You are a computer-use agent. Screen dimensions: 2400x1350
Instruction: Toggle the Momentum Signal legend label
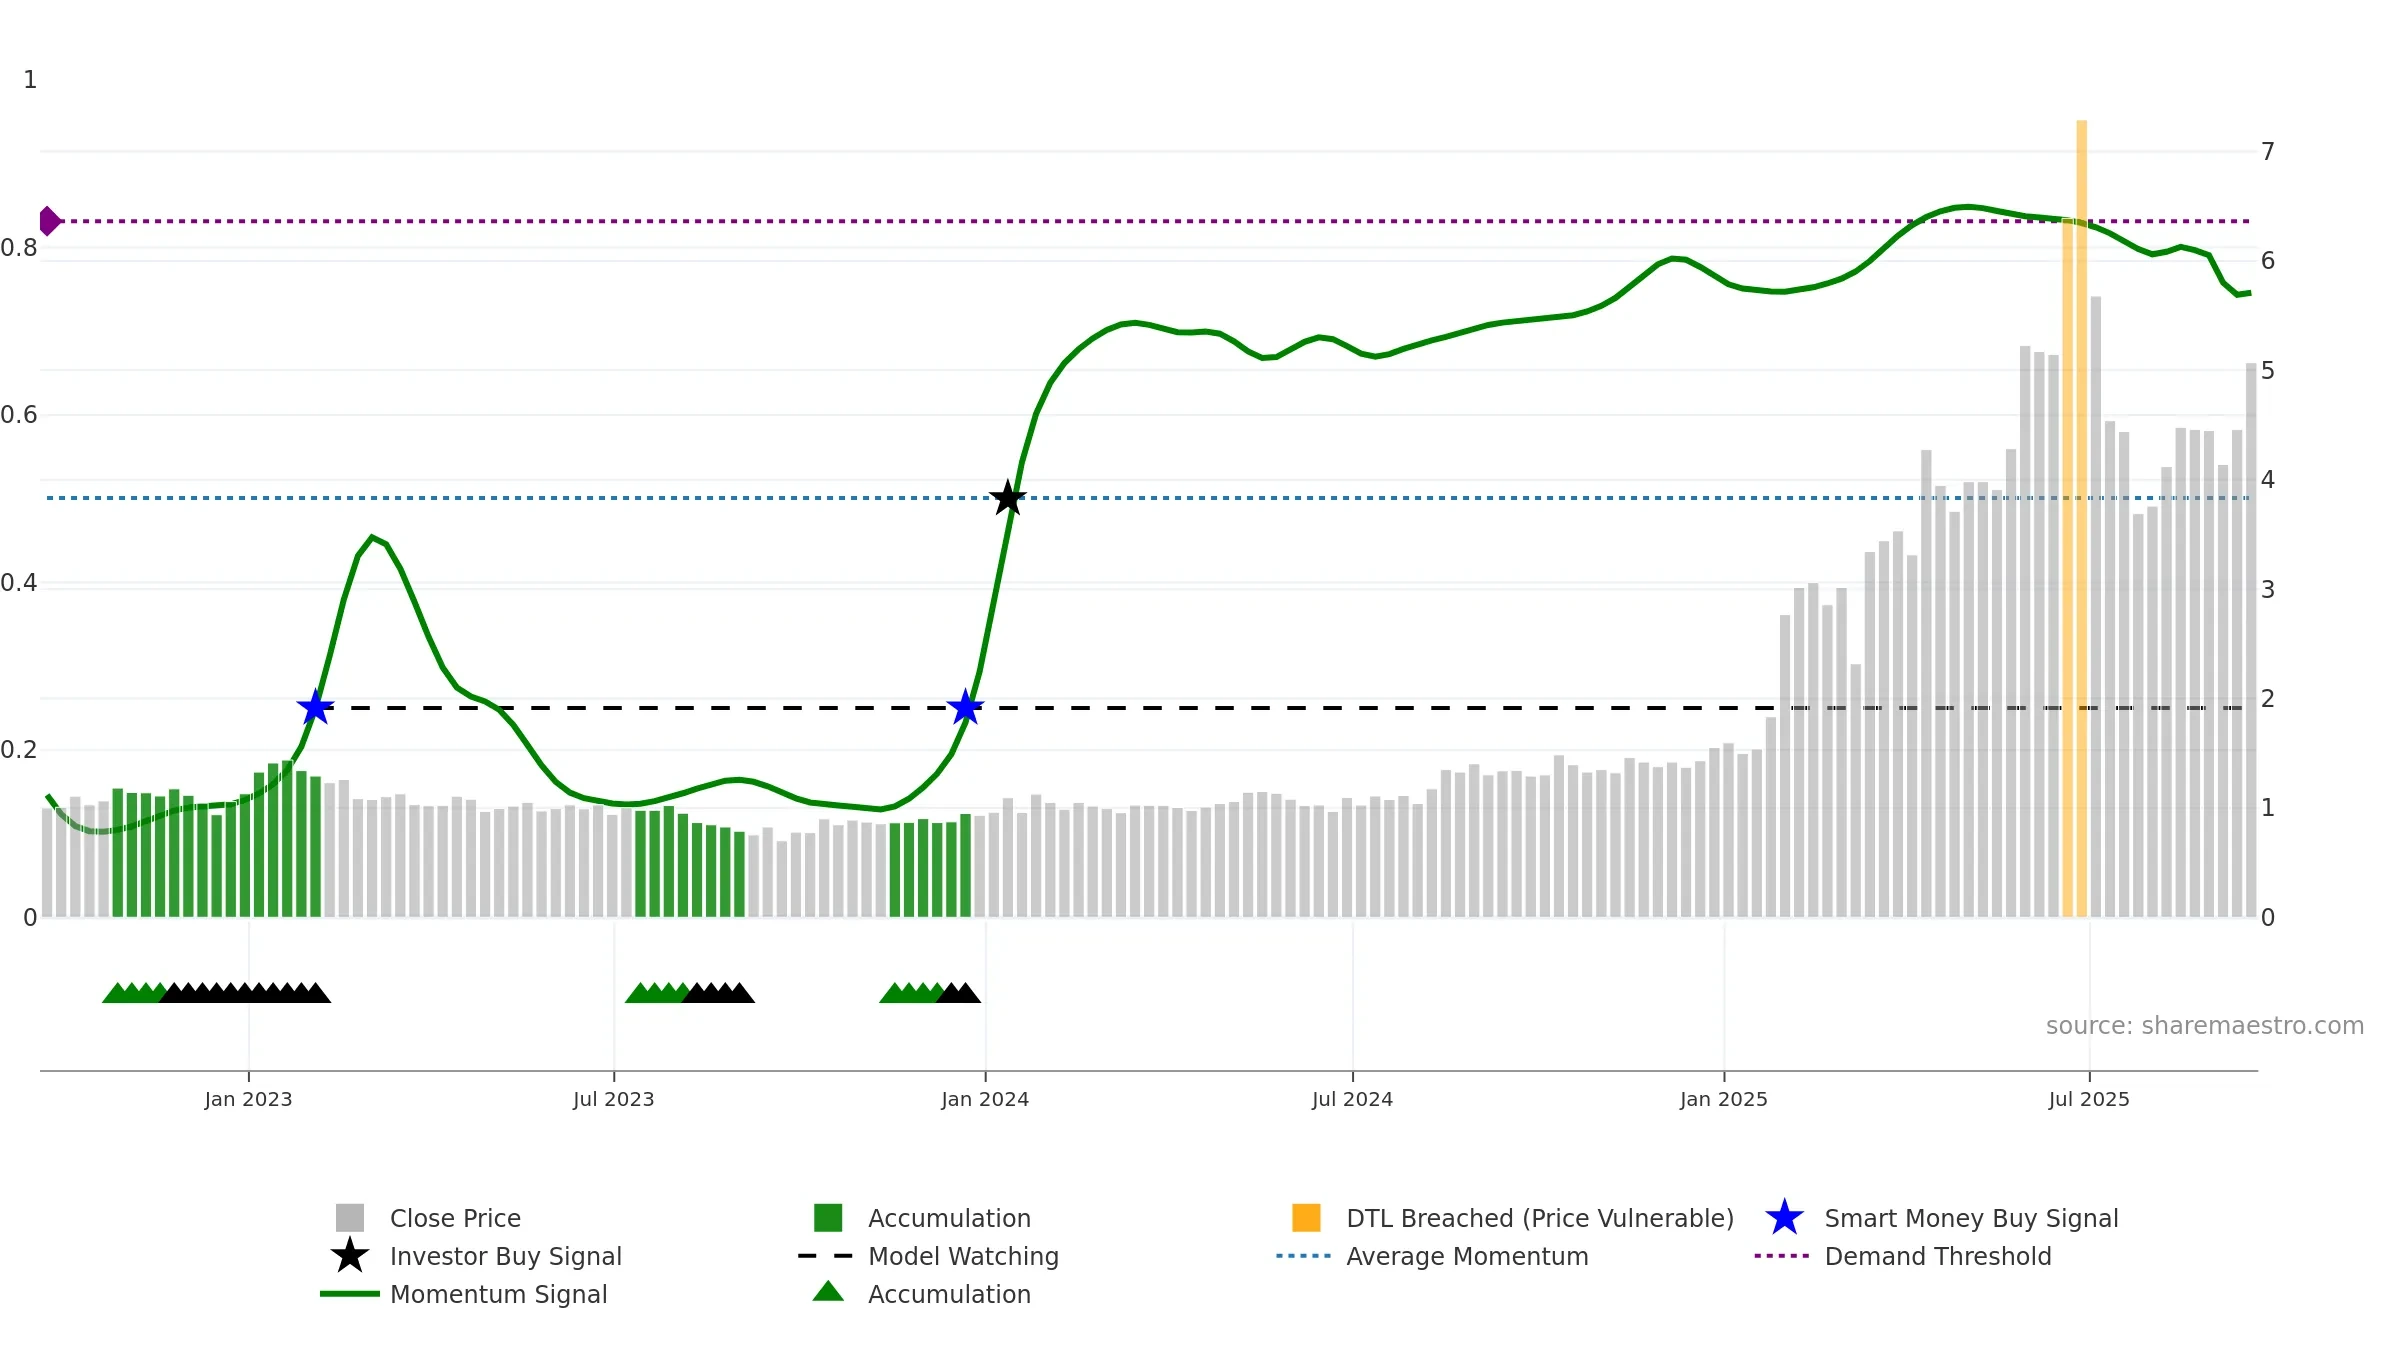pos(499,1294)
